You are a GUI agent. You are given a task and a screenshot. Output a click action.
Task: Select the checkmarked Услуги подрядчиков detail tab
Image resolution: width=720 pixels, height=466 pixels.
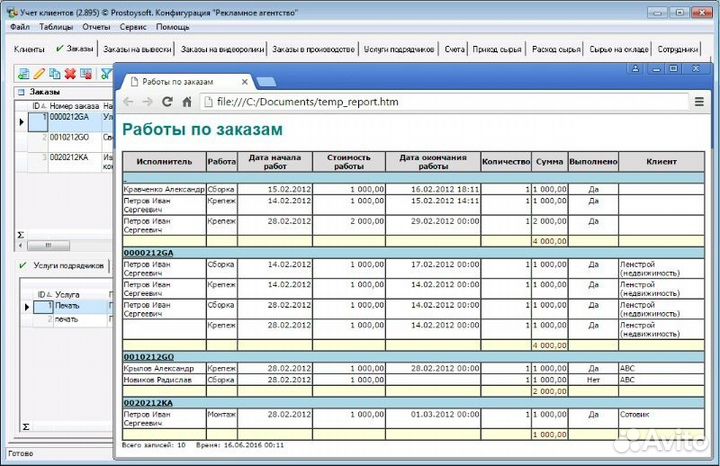pos(62,266)
